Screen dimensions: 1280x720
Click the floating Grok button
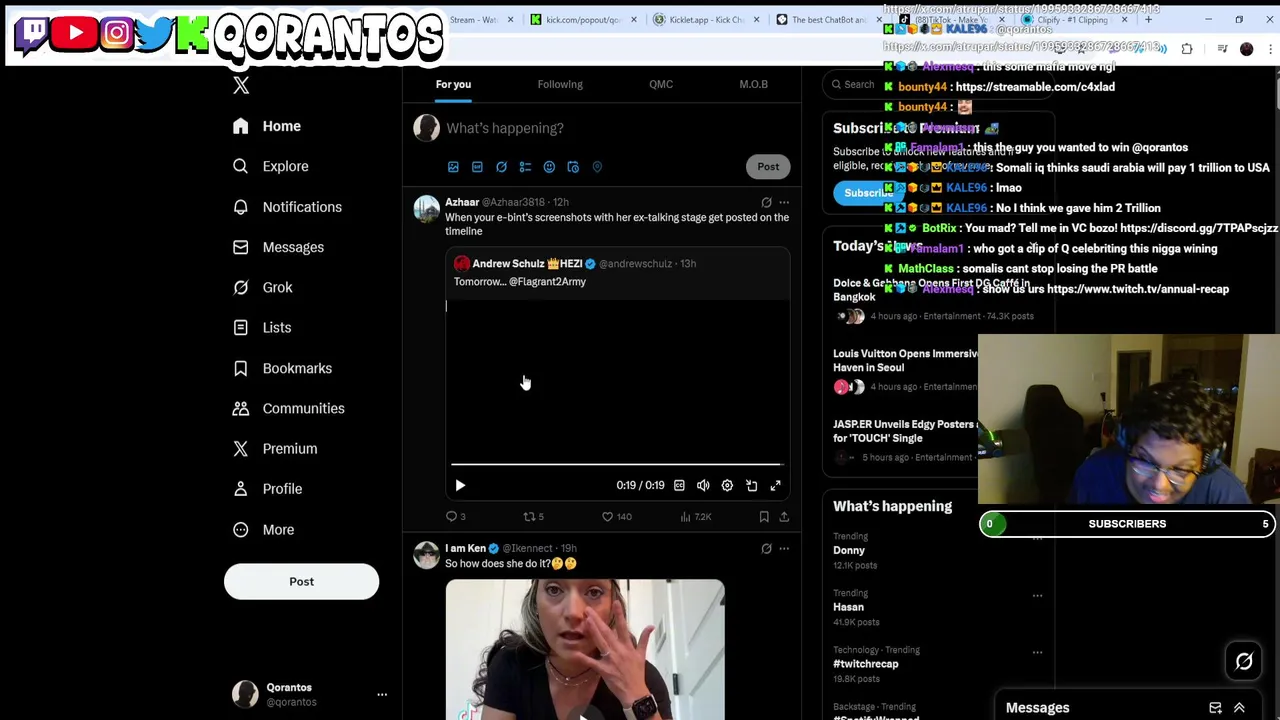pos(1244,662)
